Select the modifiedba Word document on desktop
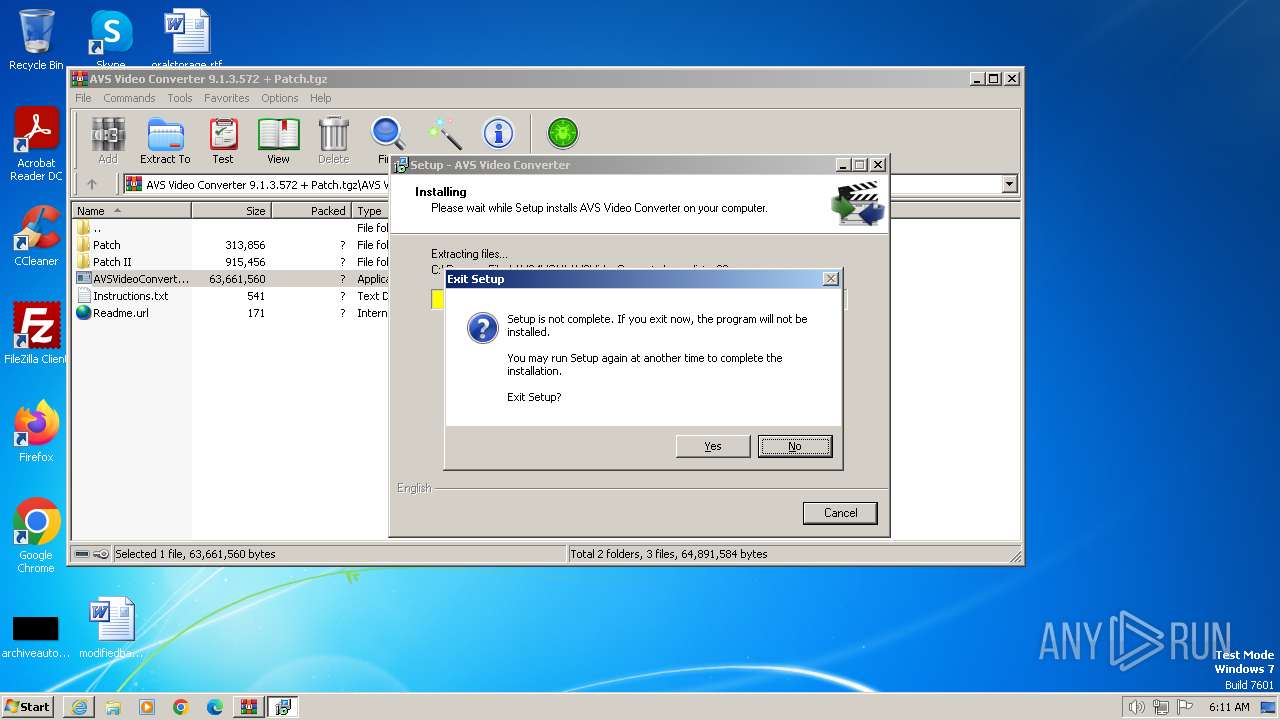This screenshot has width=1280, height=720. point(111,628)
